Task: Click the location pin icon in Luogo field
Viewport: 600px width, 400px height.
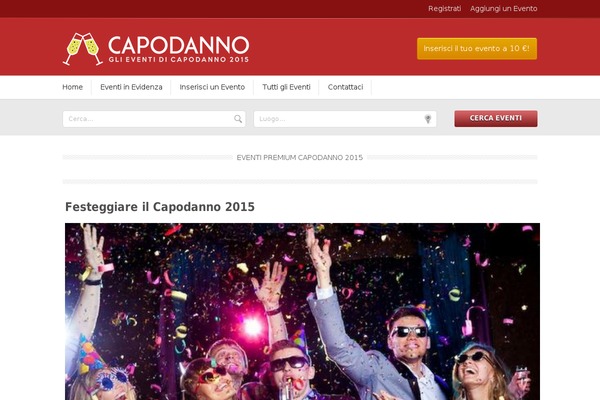Action: 428,119
